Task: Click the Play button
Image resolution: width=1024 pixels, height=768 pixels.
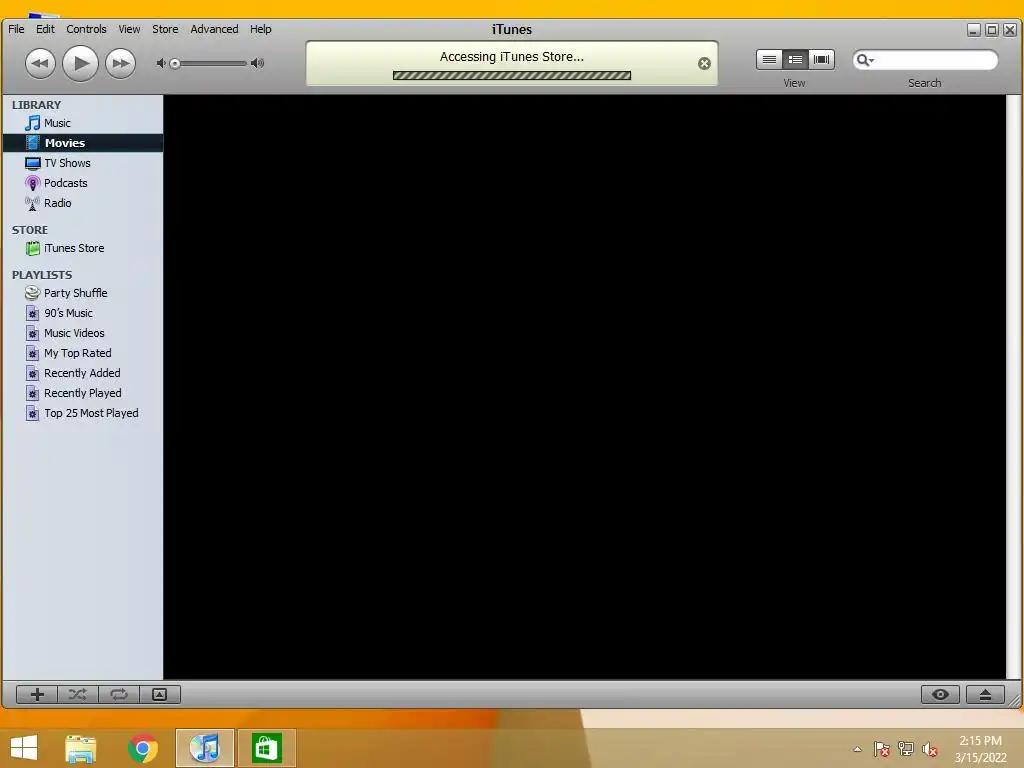Action: pos(80,63)
